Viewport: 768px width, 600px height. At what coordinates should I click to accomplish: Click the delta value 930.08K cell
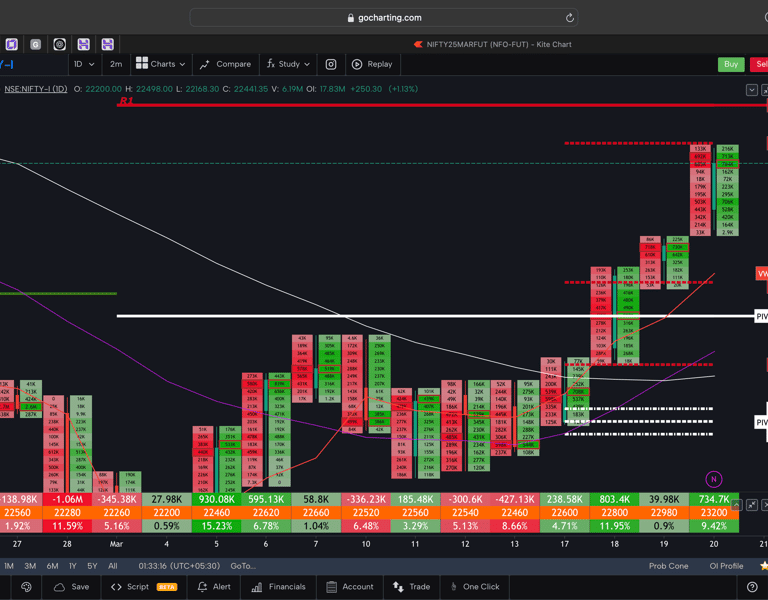(216, 499)
